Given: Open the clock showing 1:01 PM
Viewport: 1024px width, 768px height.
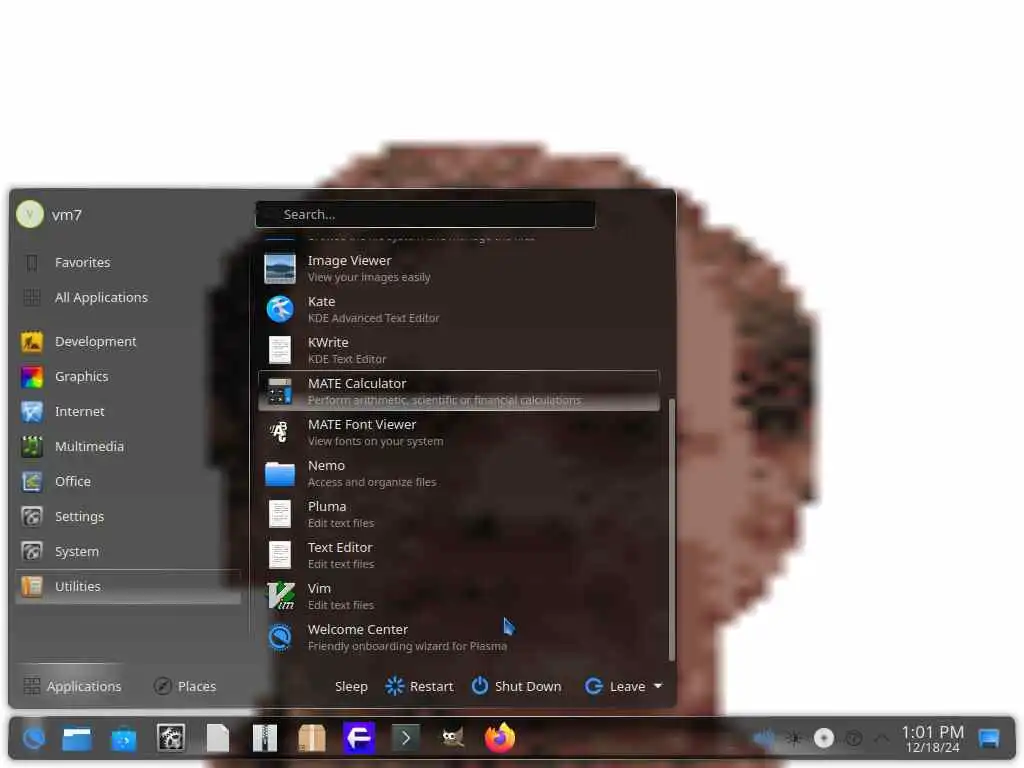Looking at the screenshot, I should (933, 739).
